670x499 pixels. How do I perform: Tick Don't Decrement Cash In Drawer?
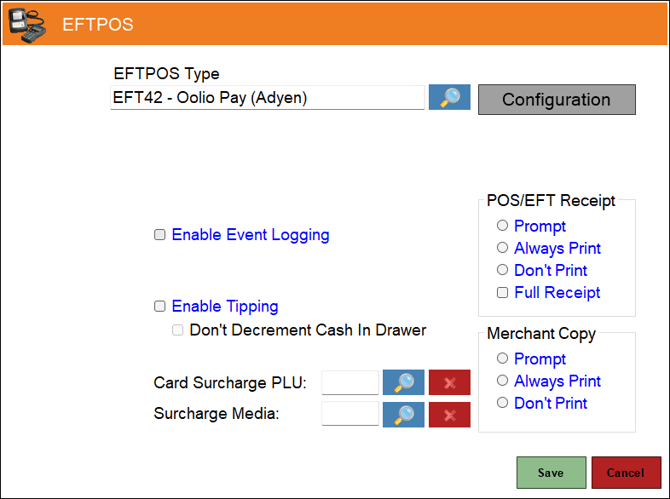click(178, 330)
